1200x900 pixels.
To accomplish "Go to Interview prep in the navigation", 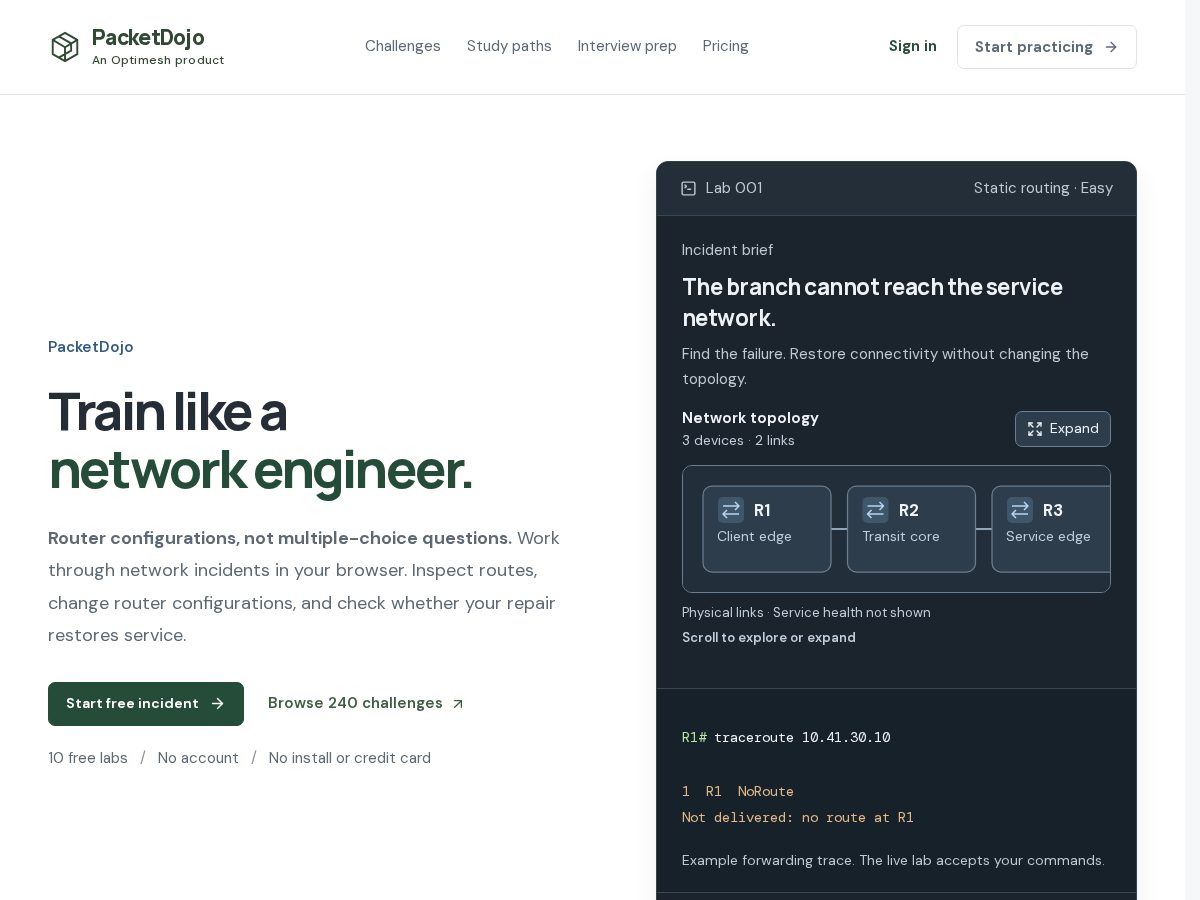I will (627, 46).
